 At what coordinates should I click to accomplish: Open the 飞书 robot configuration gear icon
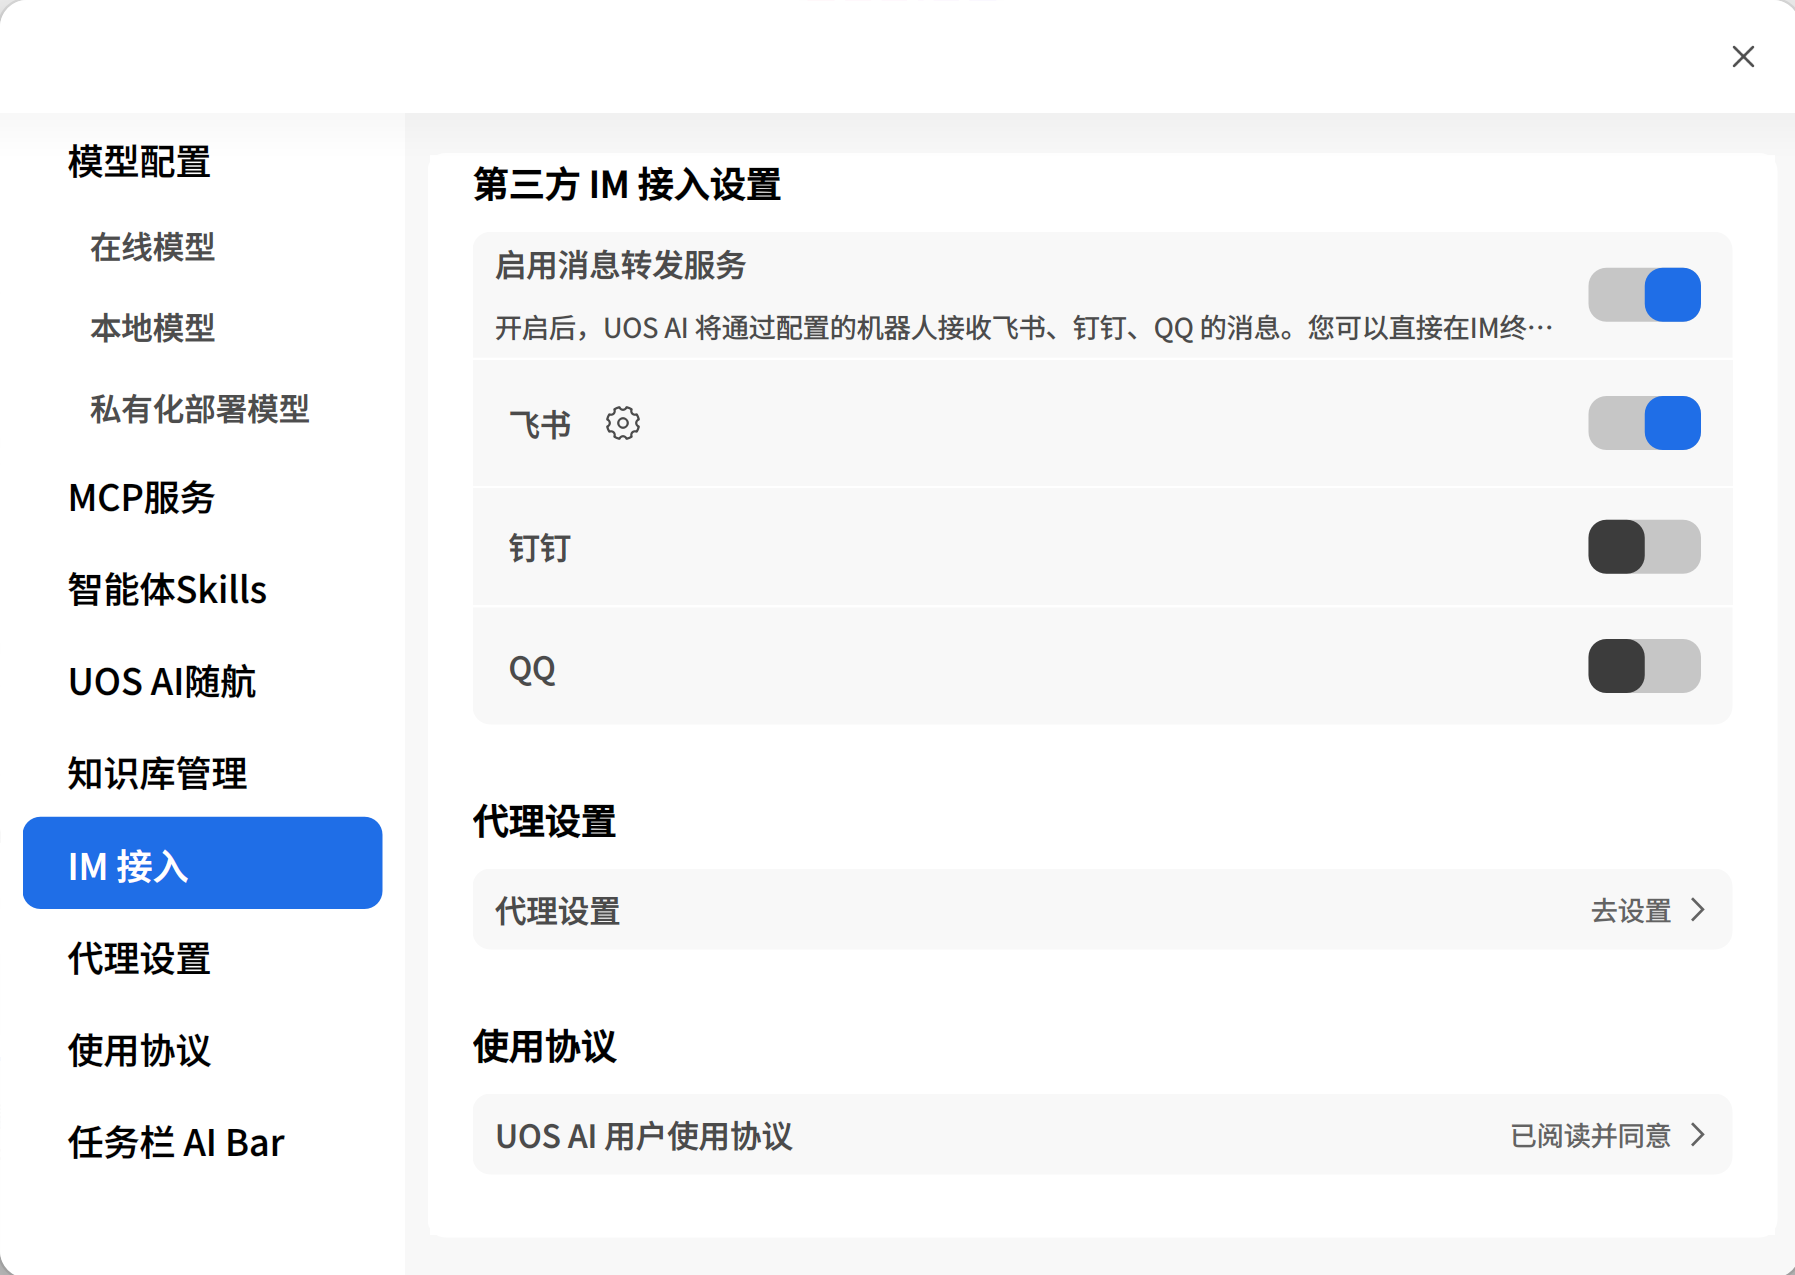(x=622, y=423)
